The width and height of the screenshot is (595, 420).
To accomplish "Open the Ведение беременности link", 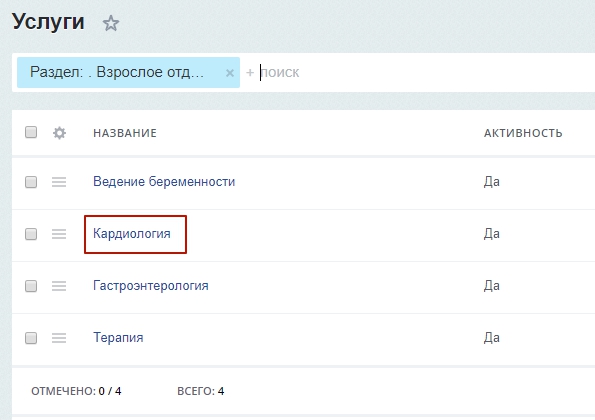I will (x=164, y=182).
